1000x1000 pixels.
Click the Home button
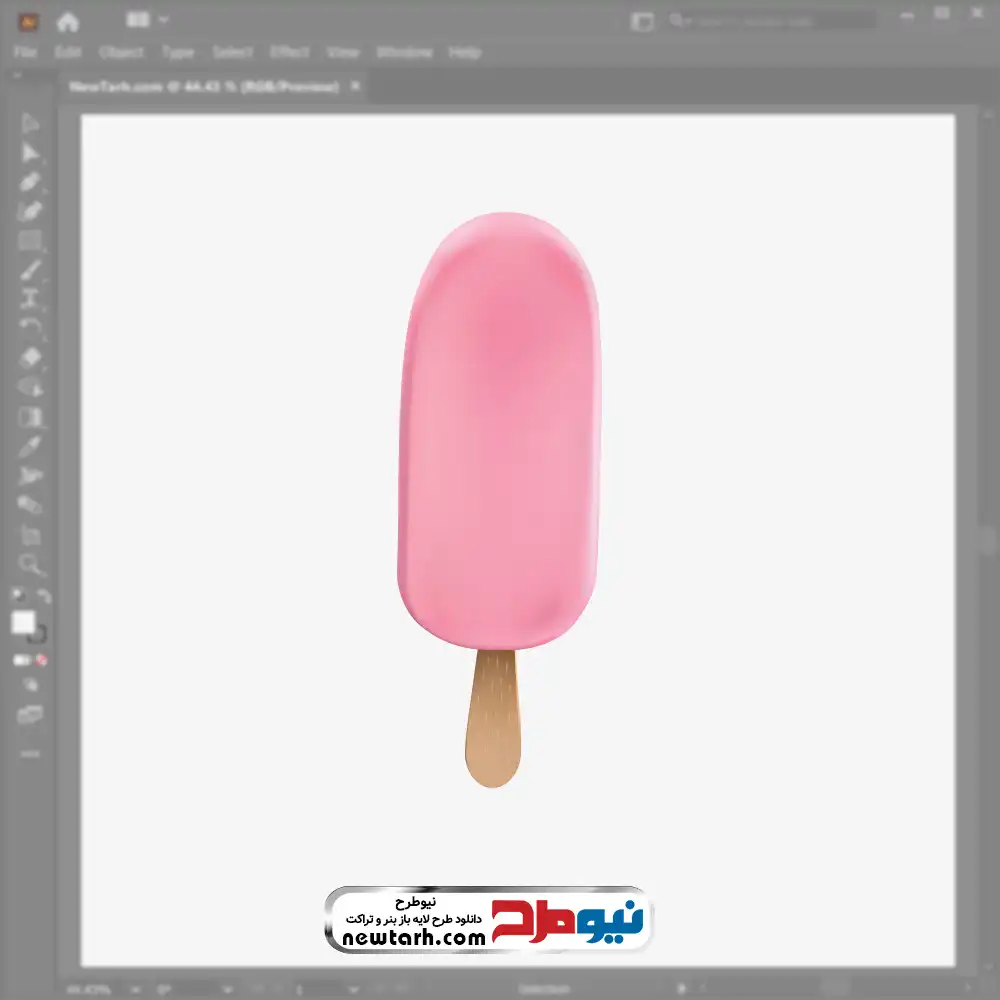point(68,21)
